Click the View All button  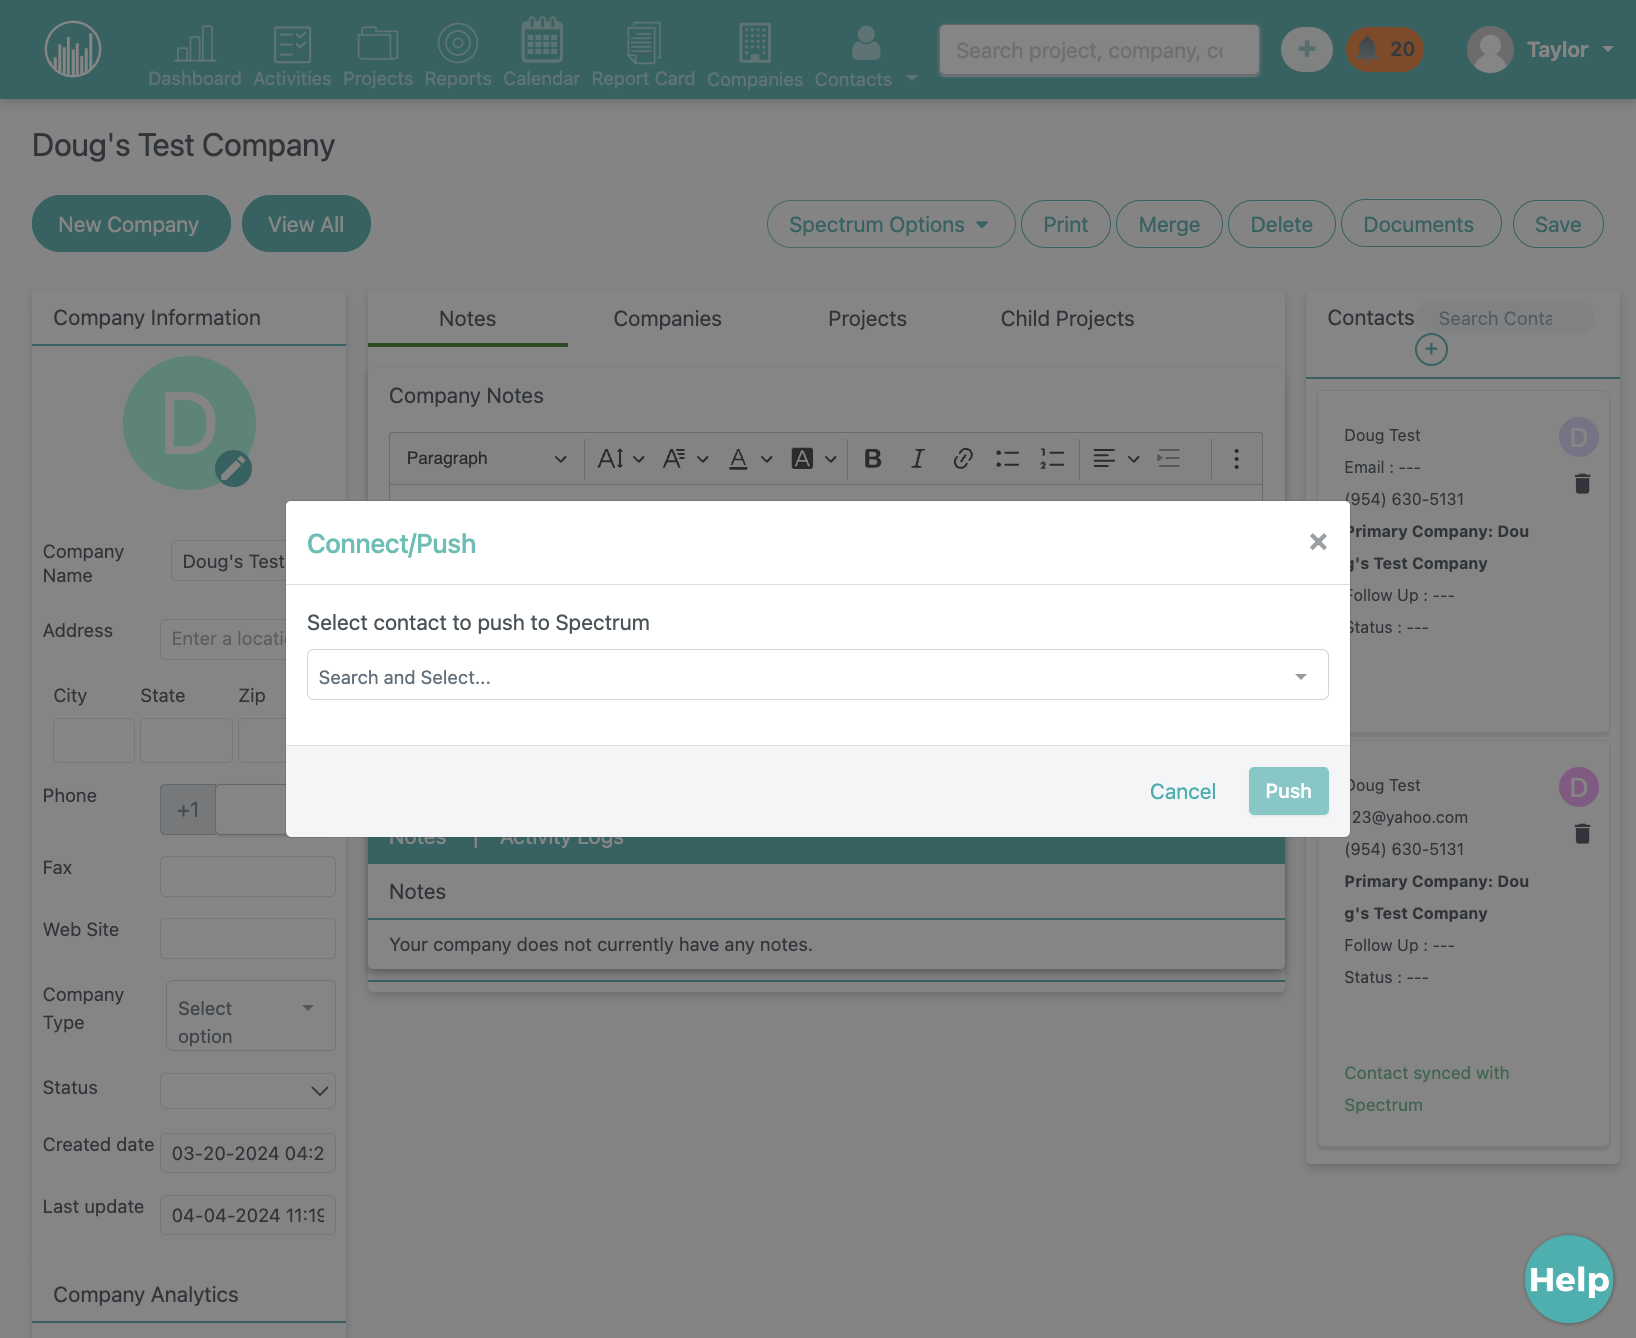[306, 224]
